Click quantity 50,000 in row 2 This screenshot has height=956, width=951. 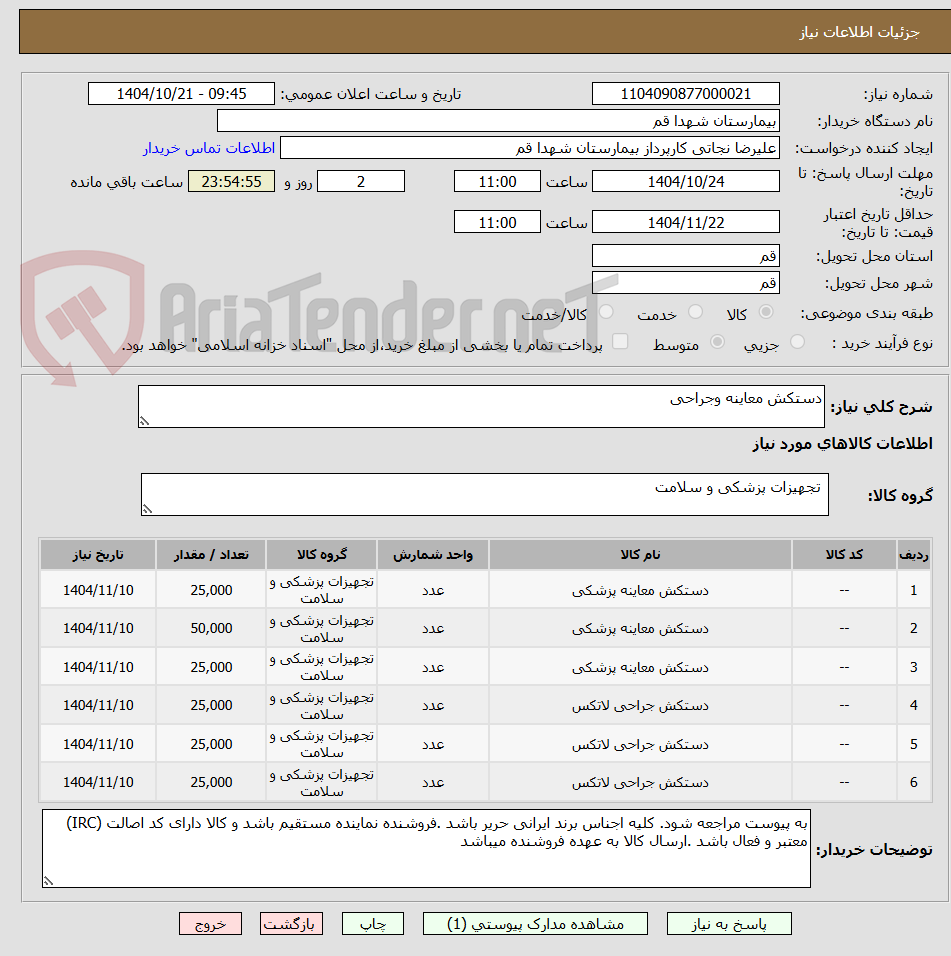(x=211, y=629)
